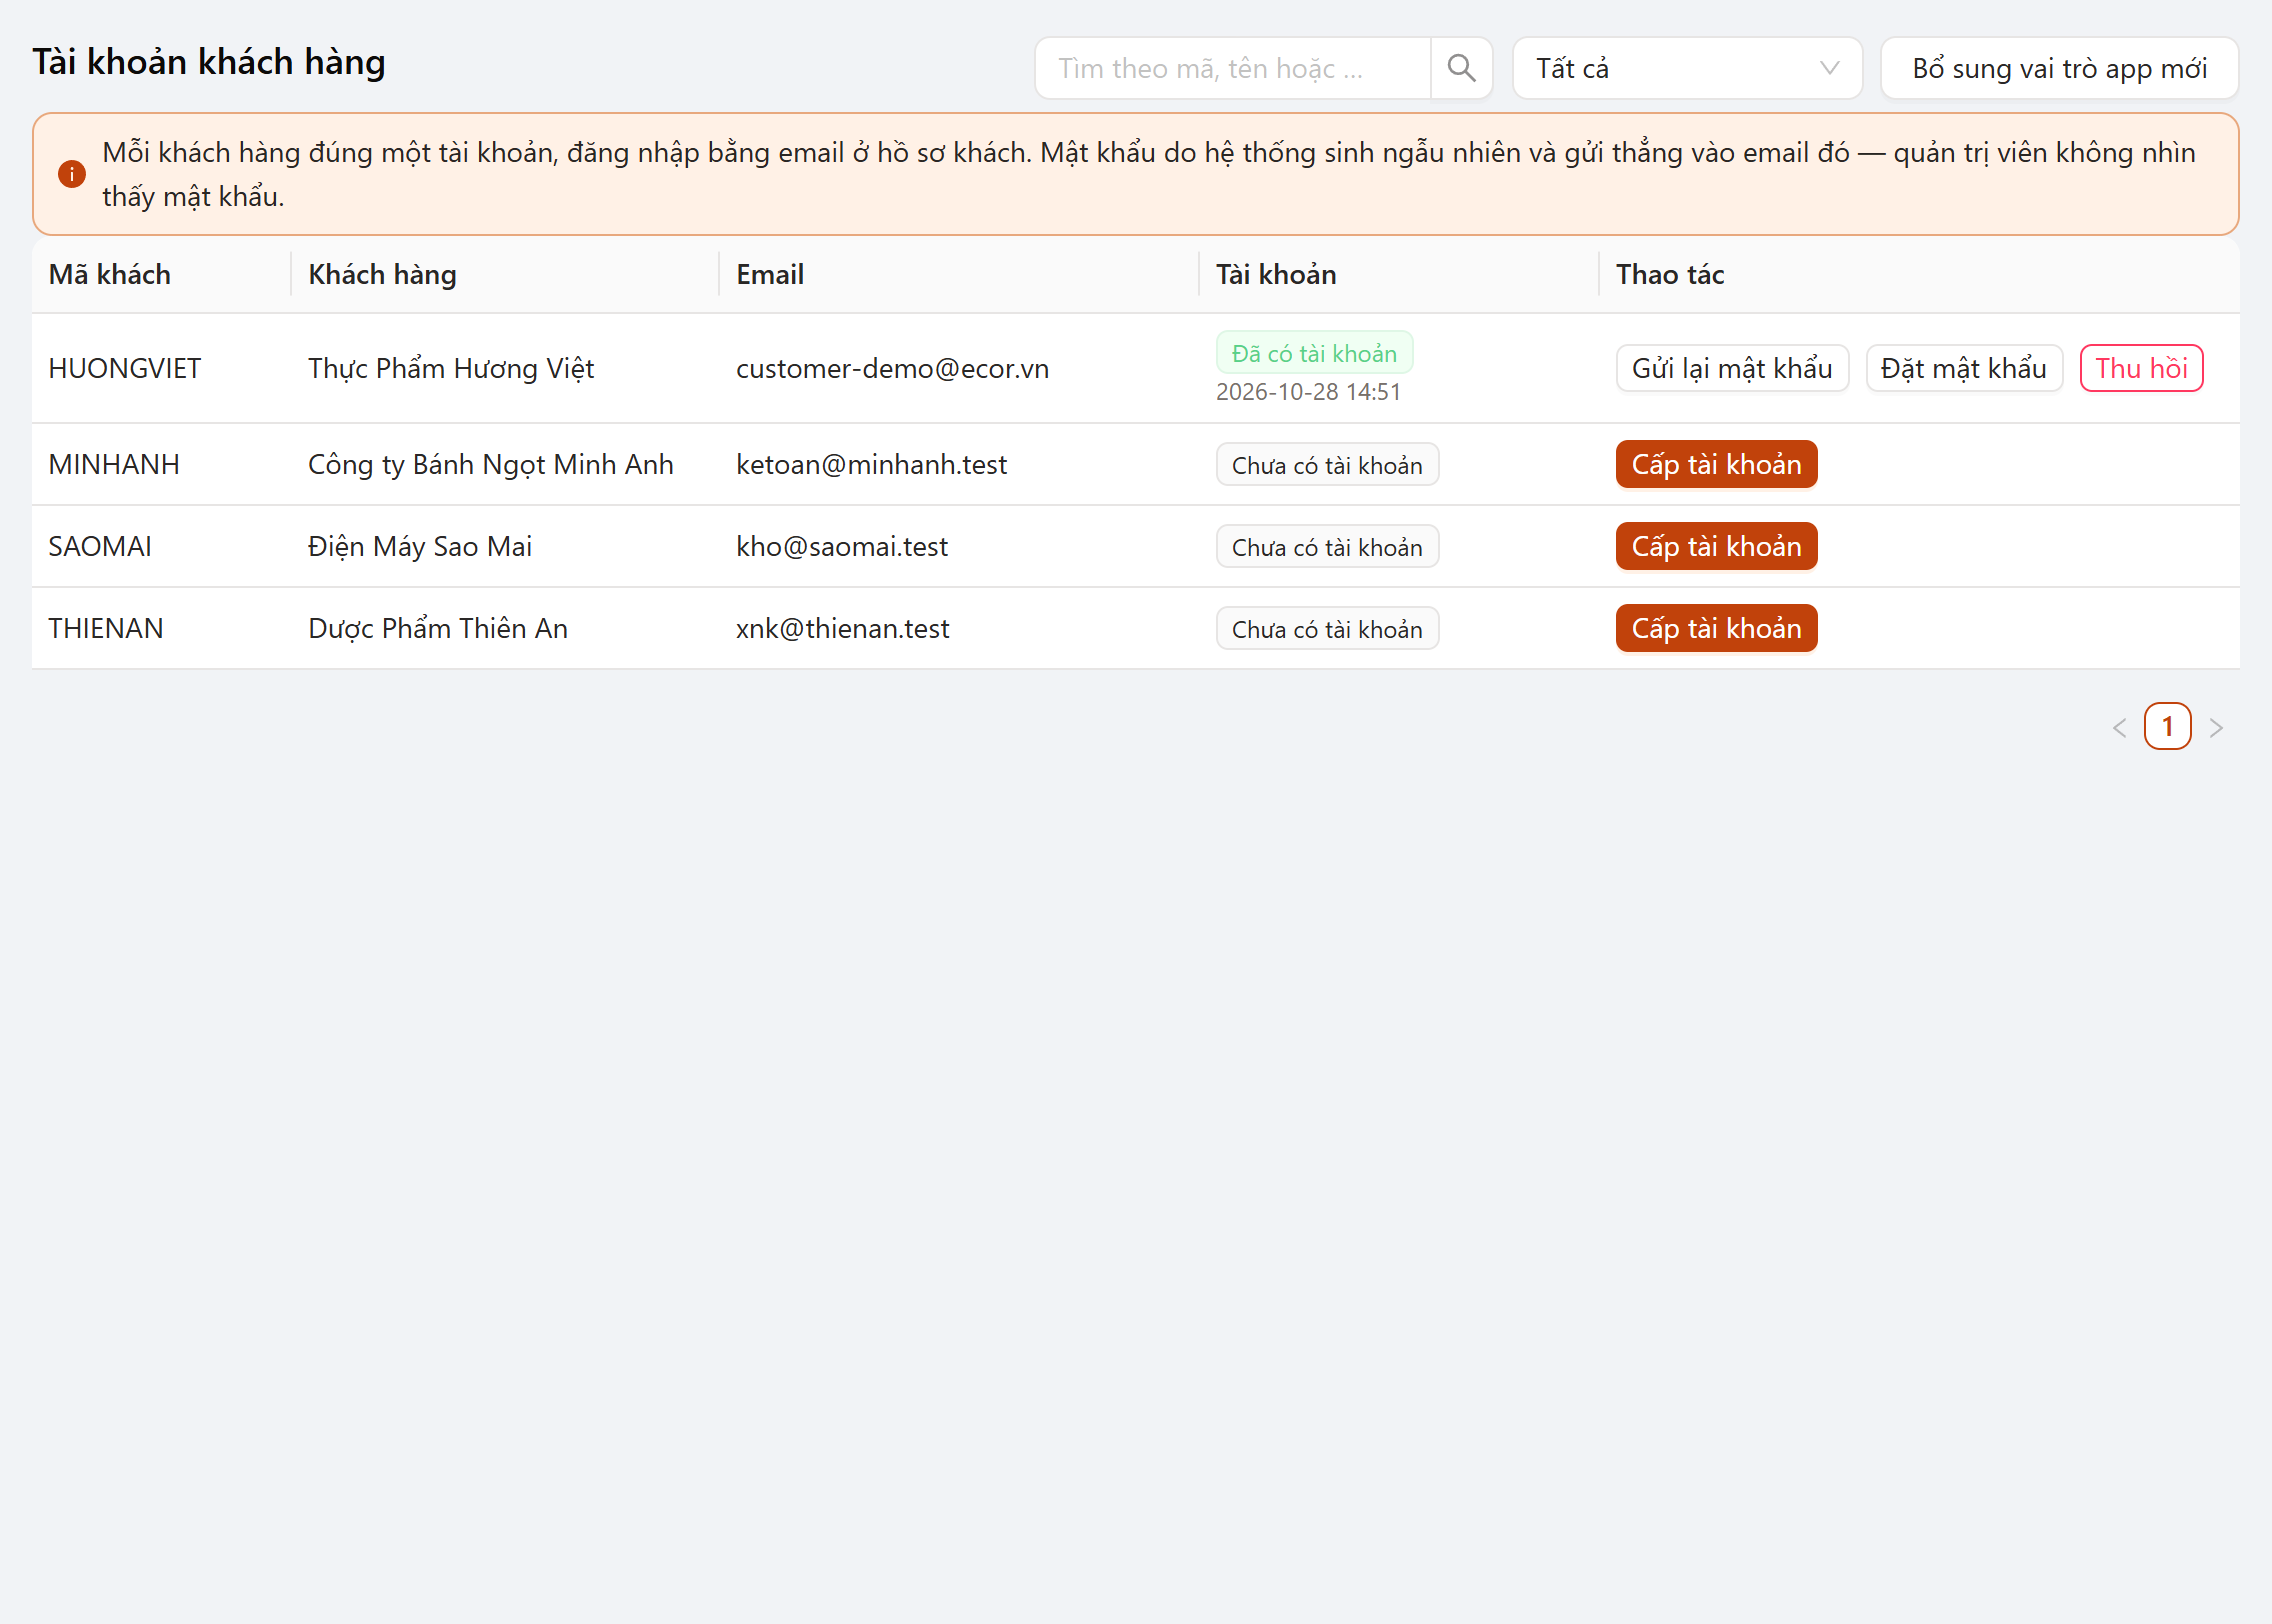This screenshot has width=2272, height=1624.
Task: Click customer code THIENAN
Action: (106, 628)
